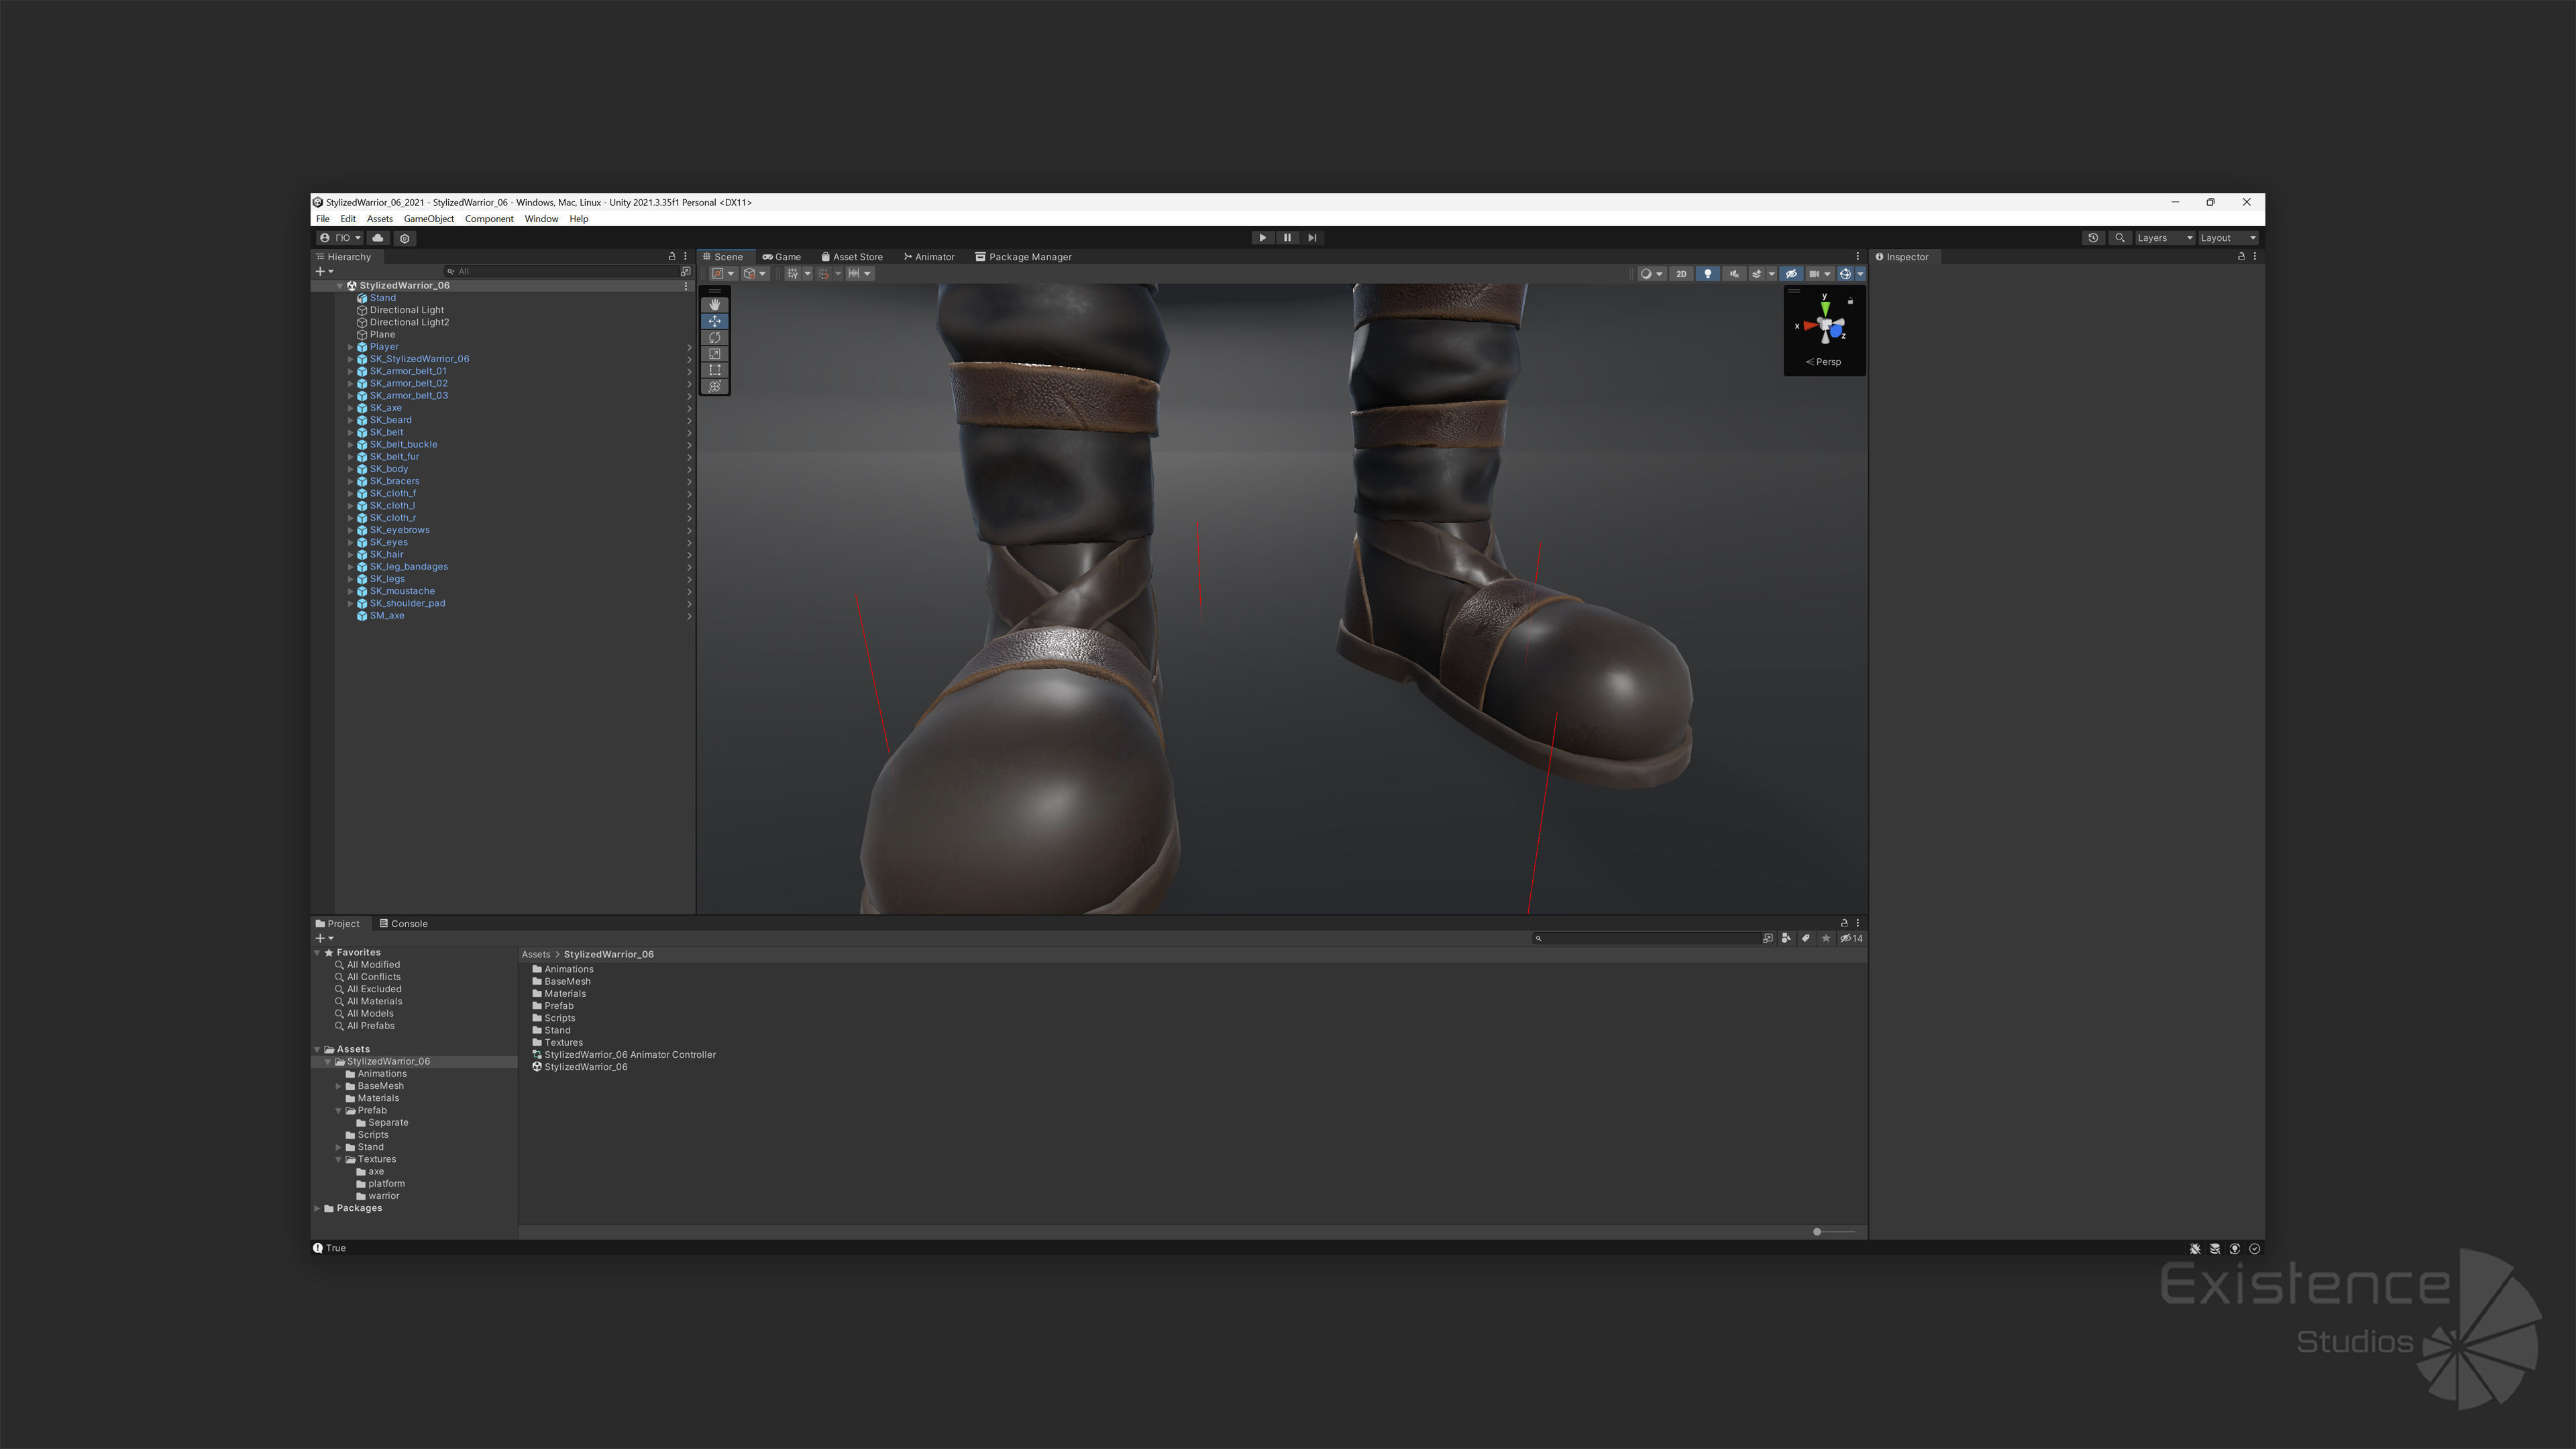Click the Step frame button

point(1312,238)
